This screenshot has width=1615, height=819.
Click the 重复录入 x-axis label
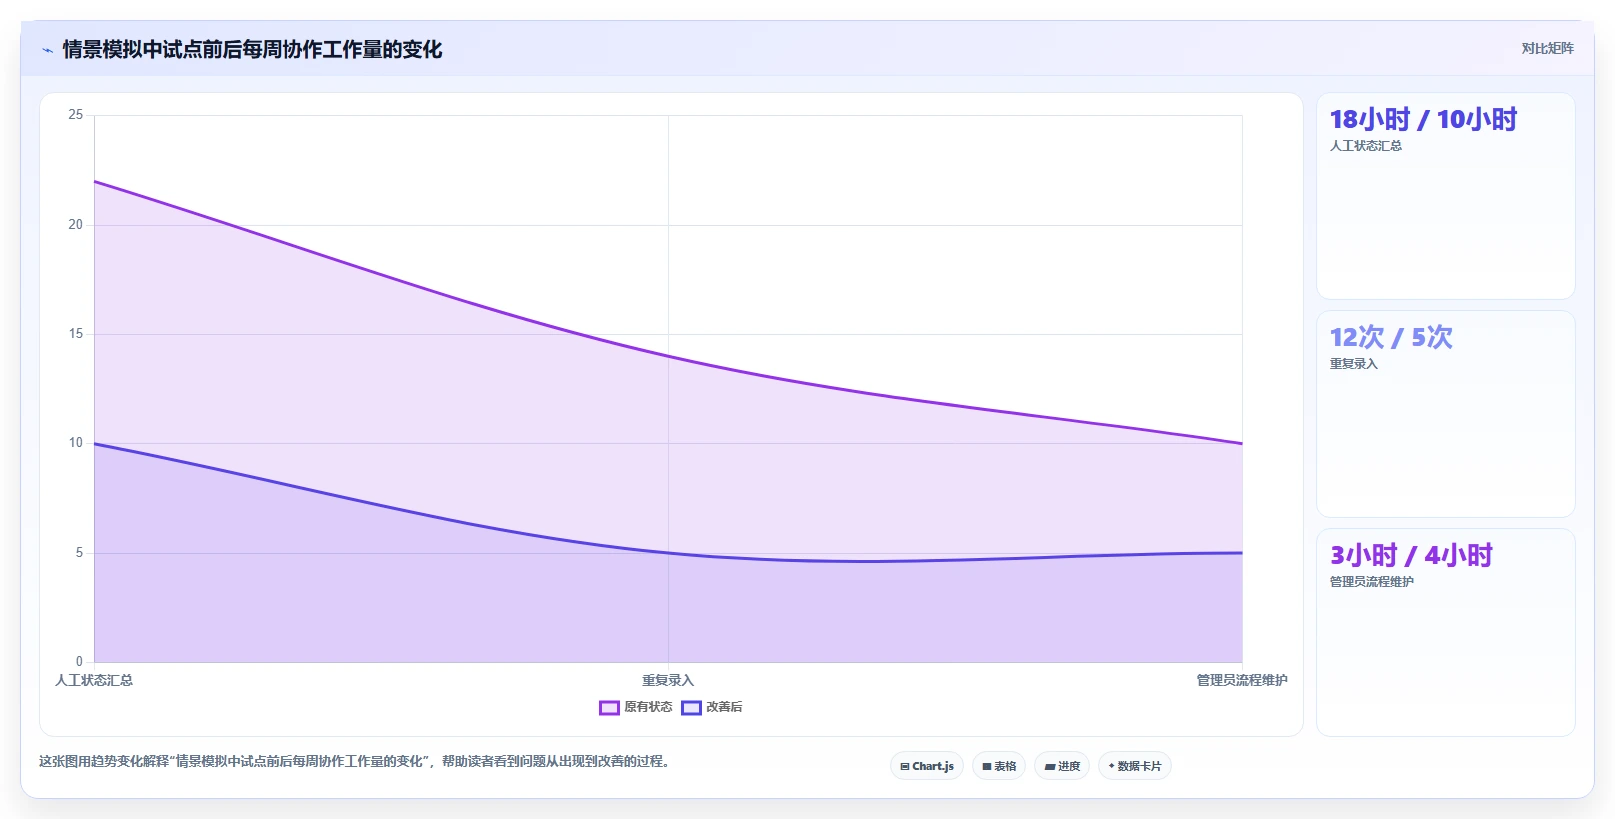pyautogui.click(x=668, y=680)
